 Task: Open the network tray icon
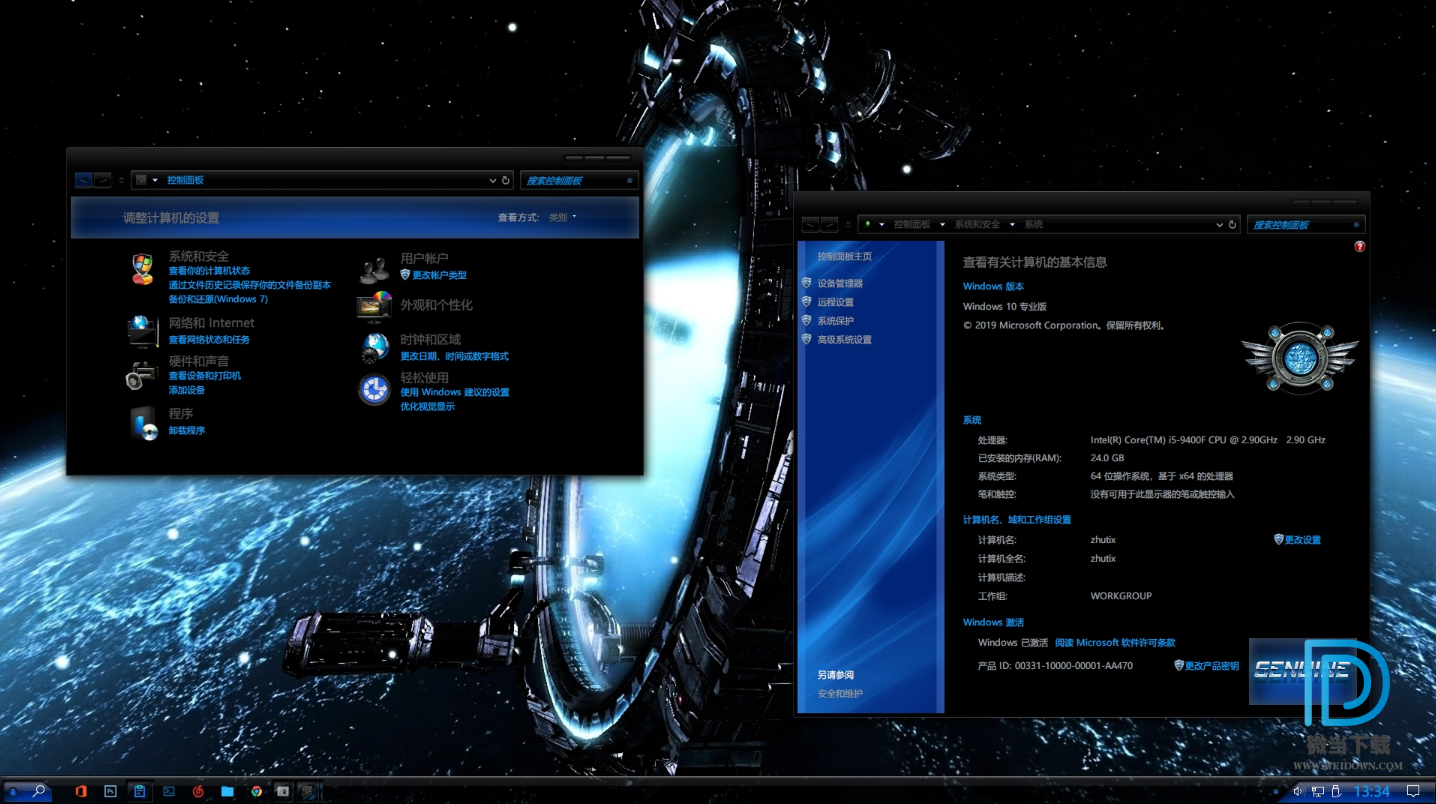coord(1317,791)
